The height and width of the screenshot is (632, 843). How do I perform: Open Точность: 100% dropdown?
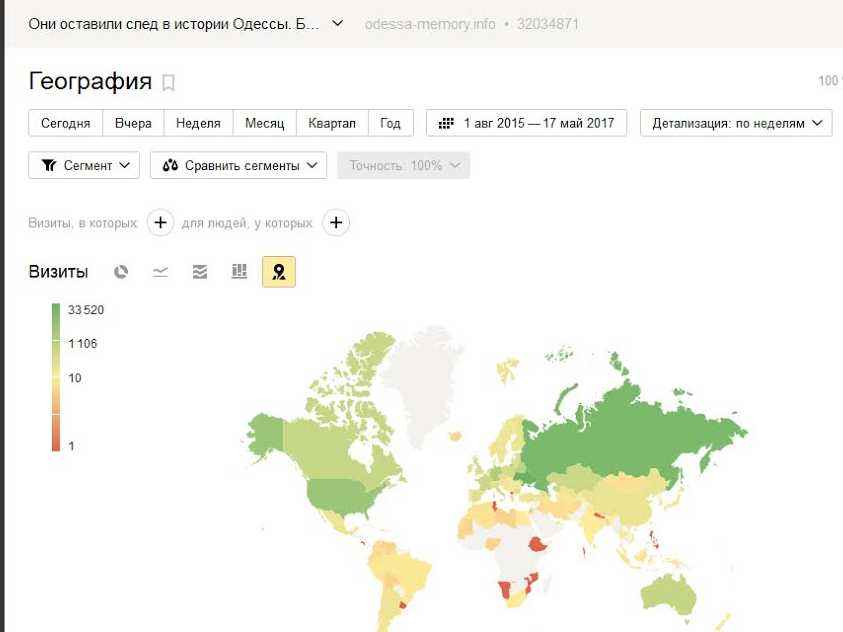tap(404, 165)
